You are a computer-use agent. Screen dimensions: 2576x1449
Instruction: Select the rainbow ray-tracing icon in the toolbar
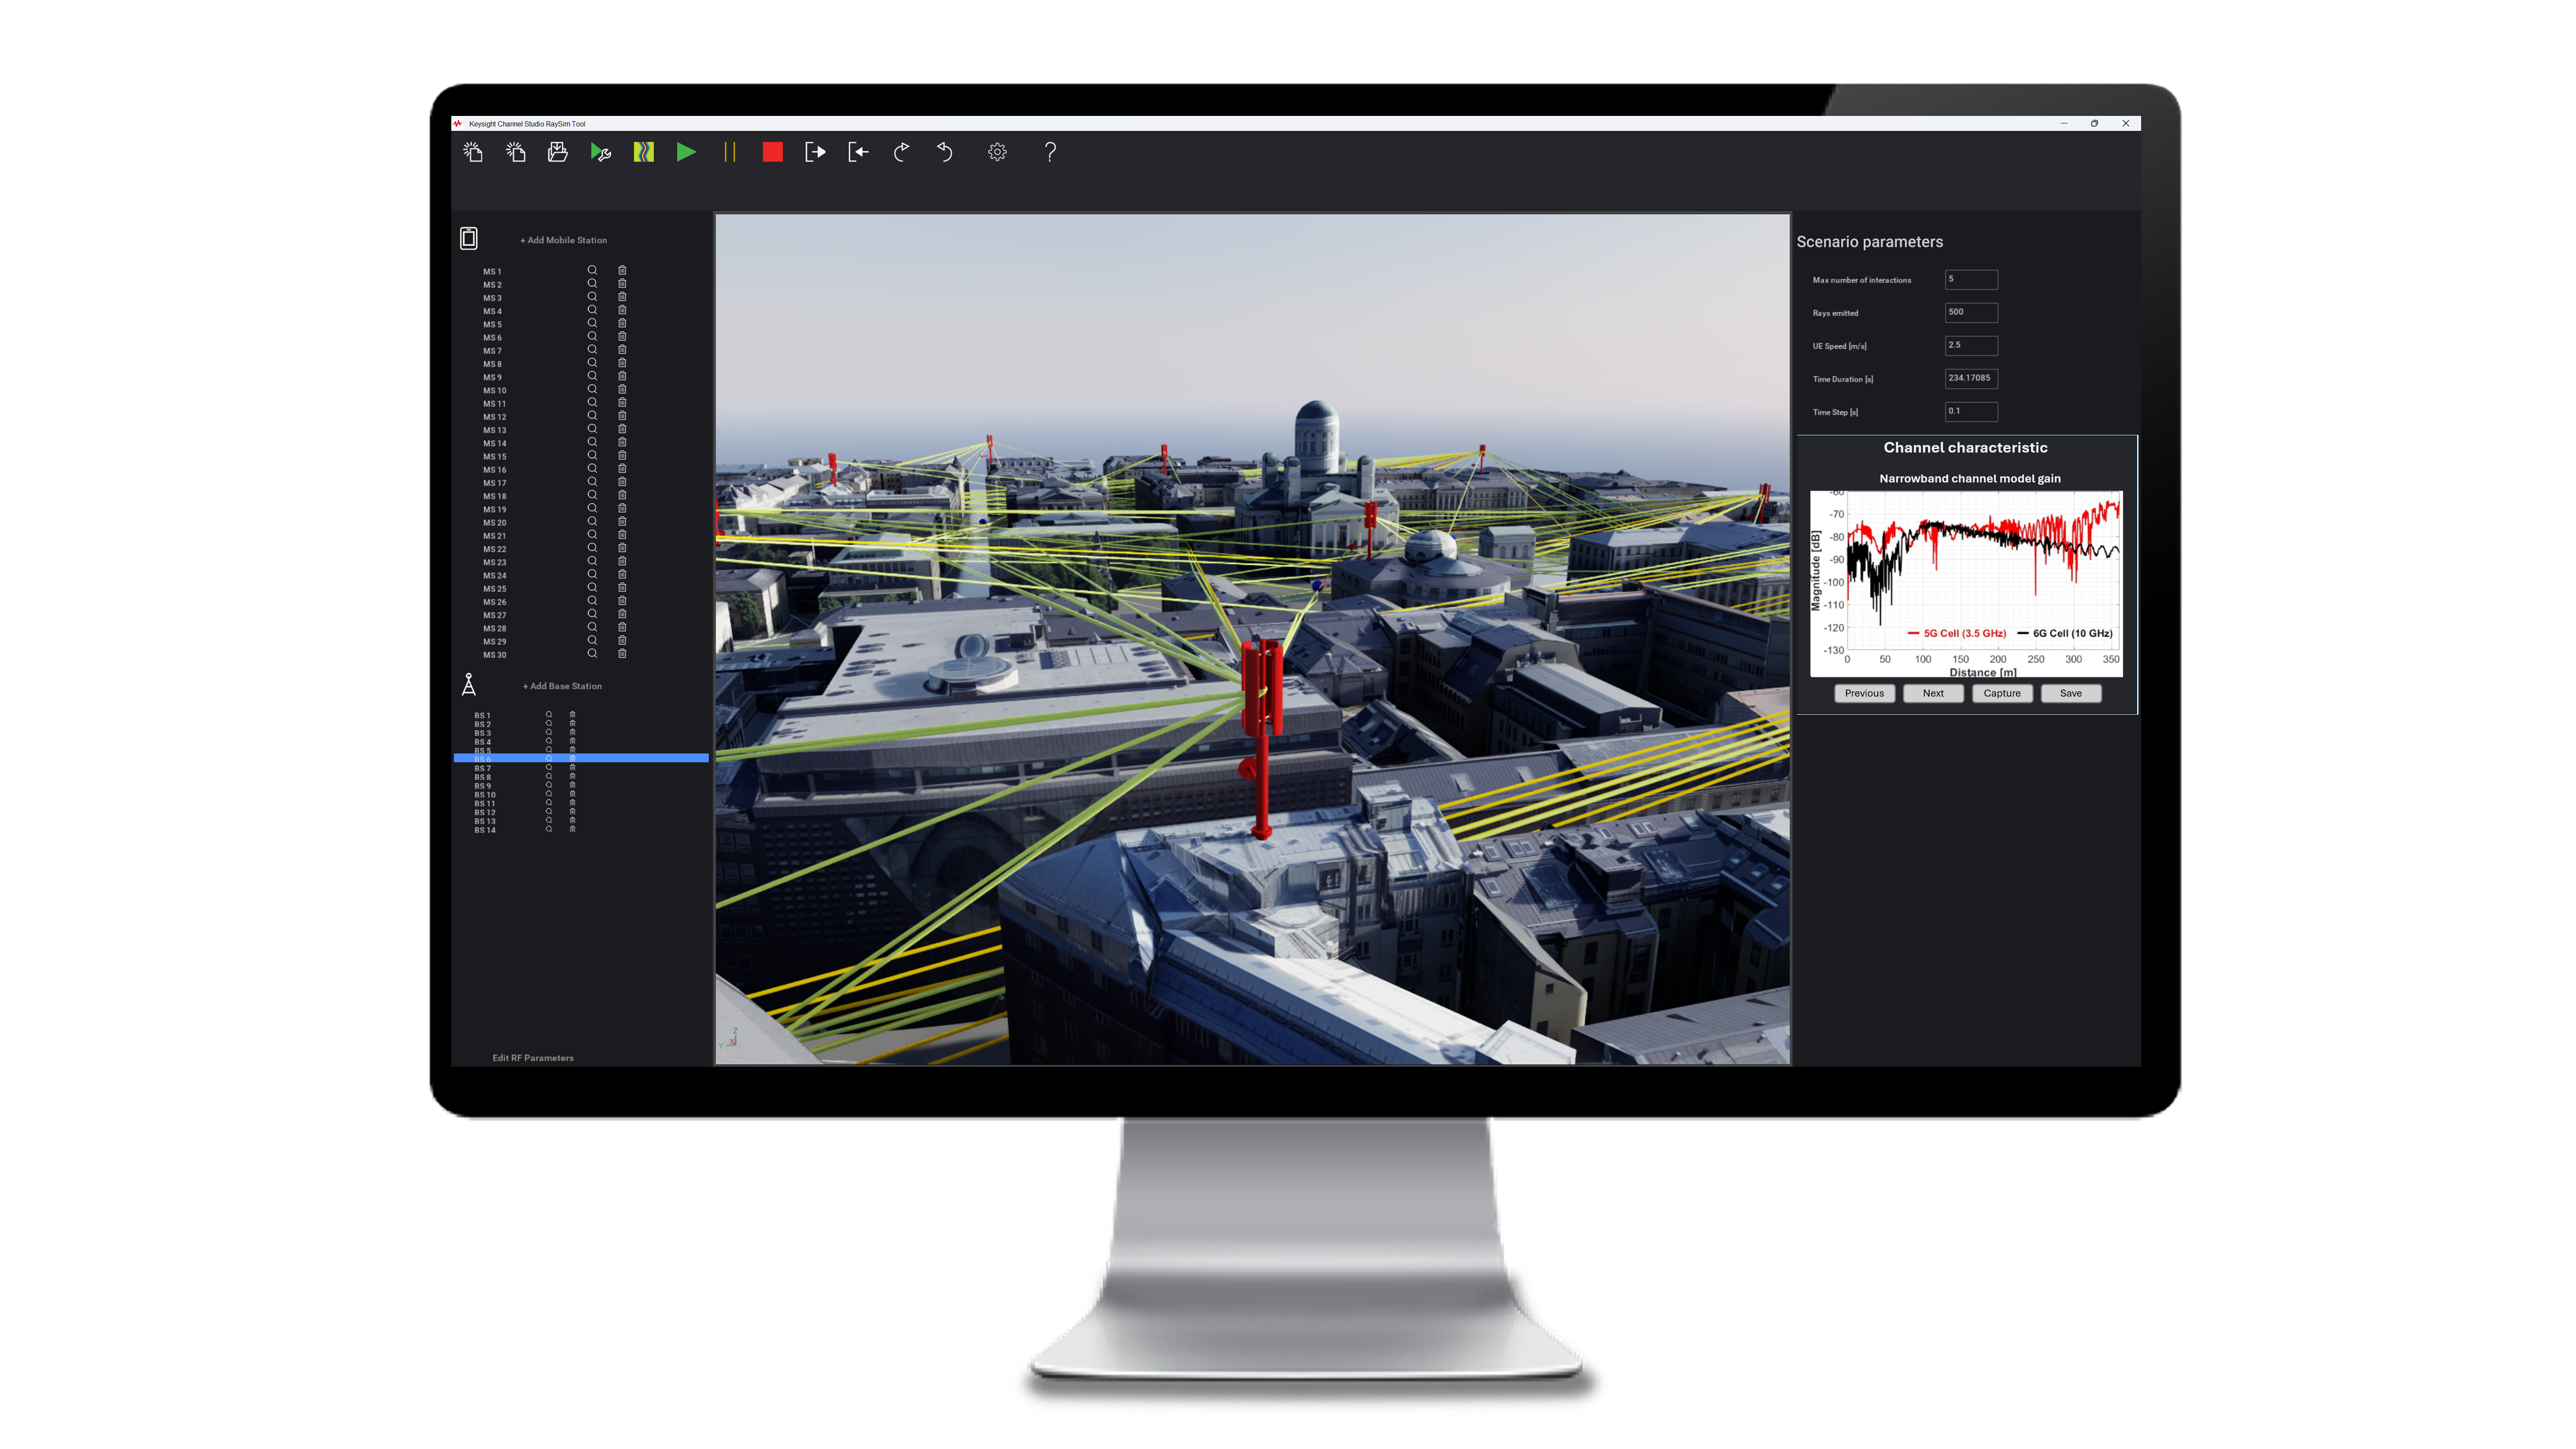click(x=643, y=152)
